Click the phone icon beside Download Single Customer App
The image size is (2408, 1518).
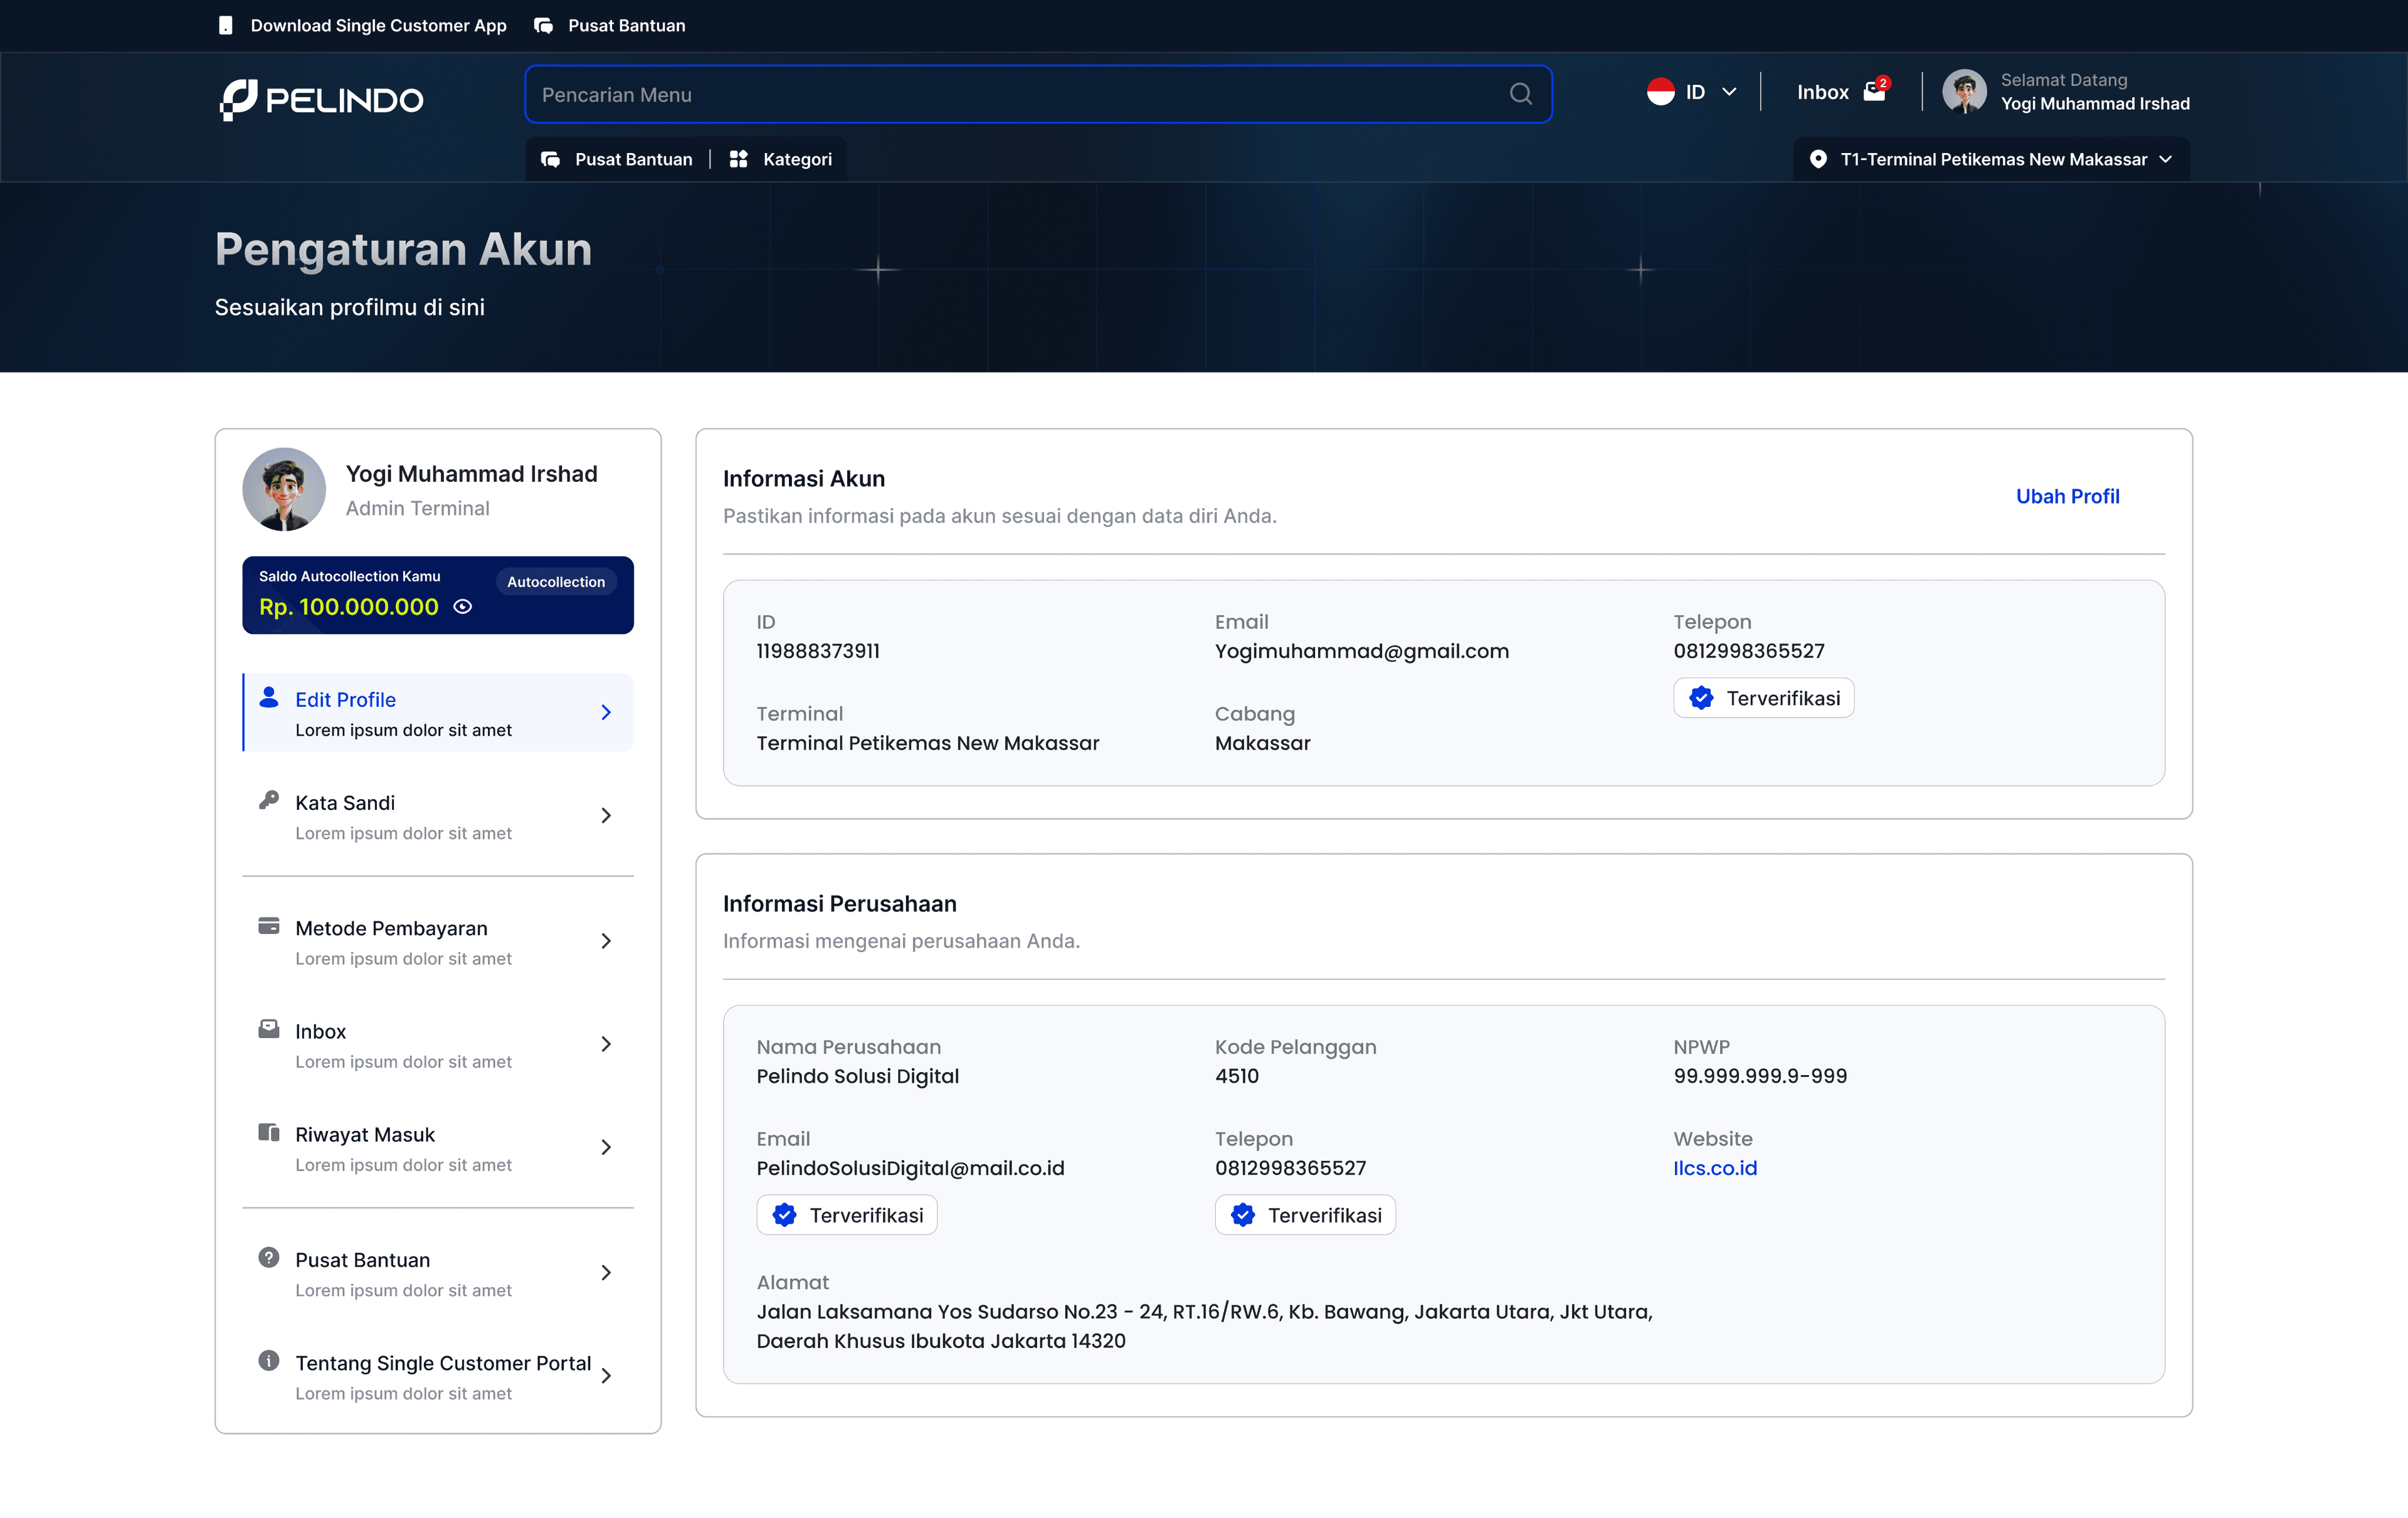[x=226, y=25]
